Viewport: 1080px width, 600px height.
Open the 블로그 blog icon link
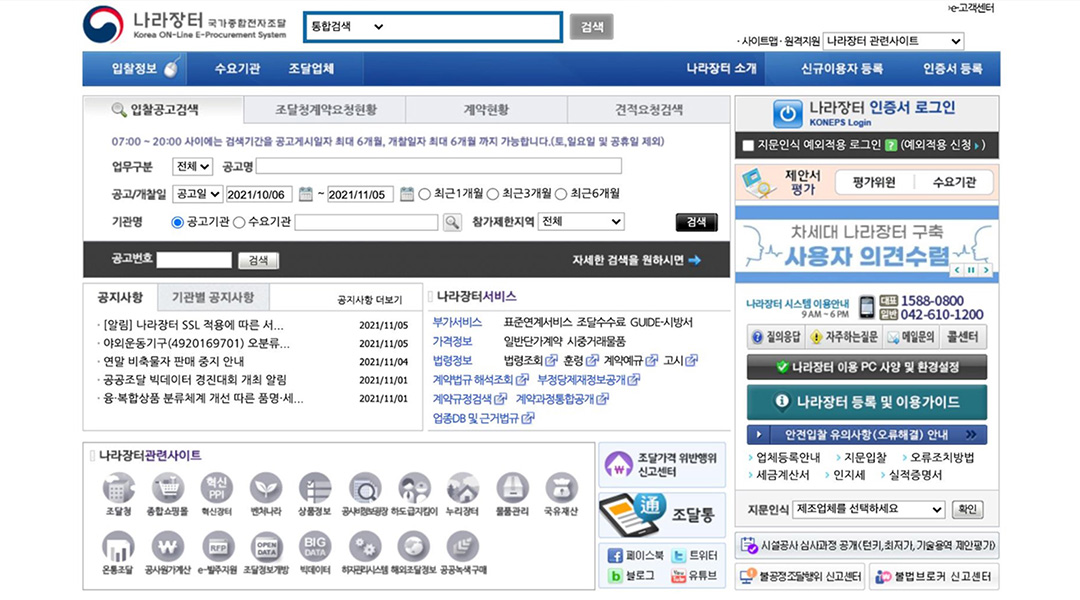[x=615, y=576]
